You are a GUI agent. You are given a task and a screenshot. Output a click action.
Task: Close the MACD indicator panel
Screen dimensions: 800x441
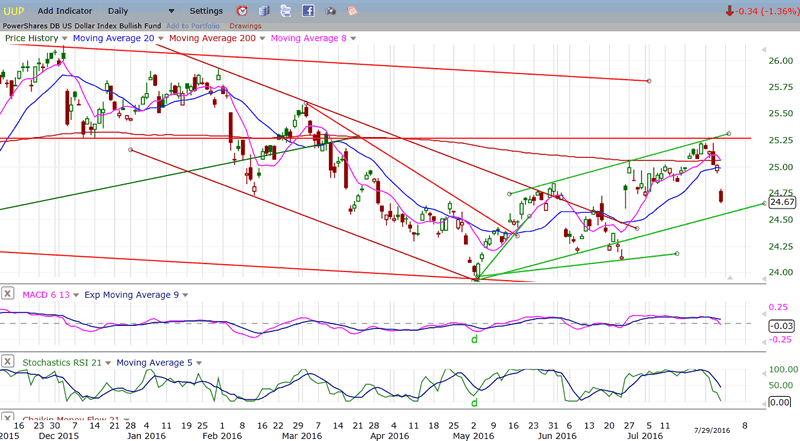pyautogui.click(x=8, y=293)
